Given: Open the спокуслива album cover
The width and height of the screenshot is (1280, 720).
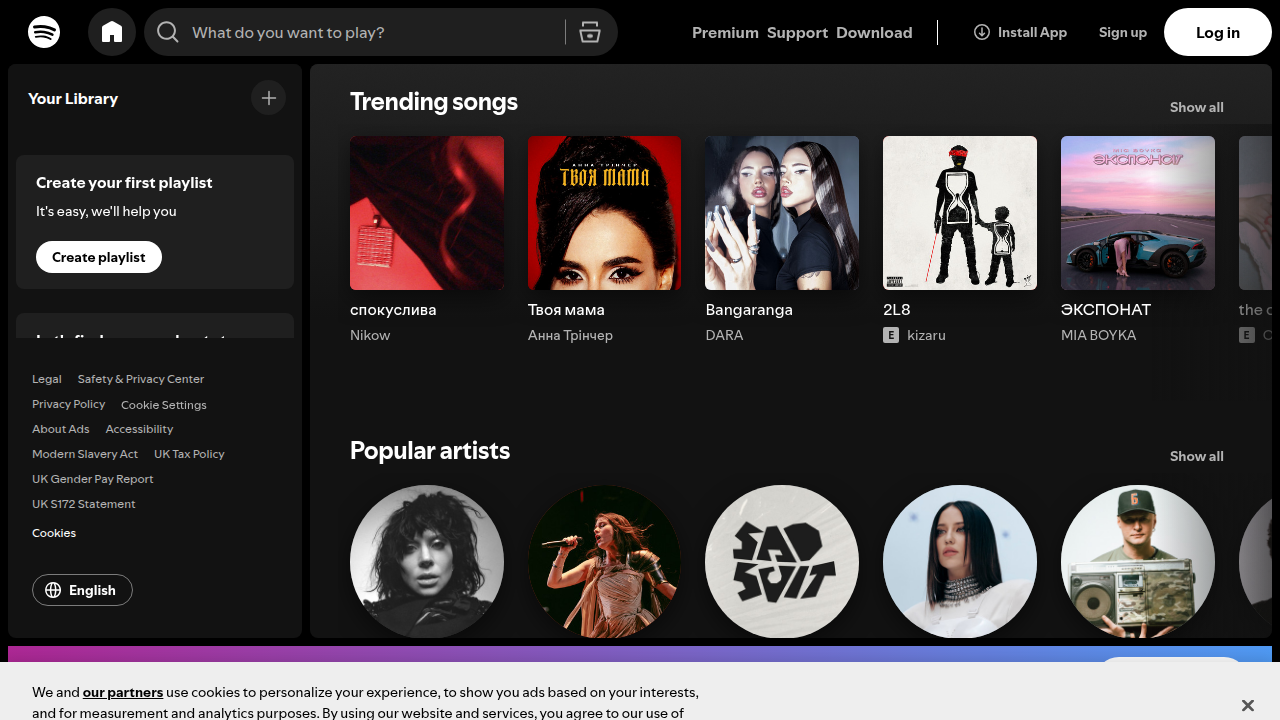Looking at the screenshot, I should pos(427,213).
